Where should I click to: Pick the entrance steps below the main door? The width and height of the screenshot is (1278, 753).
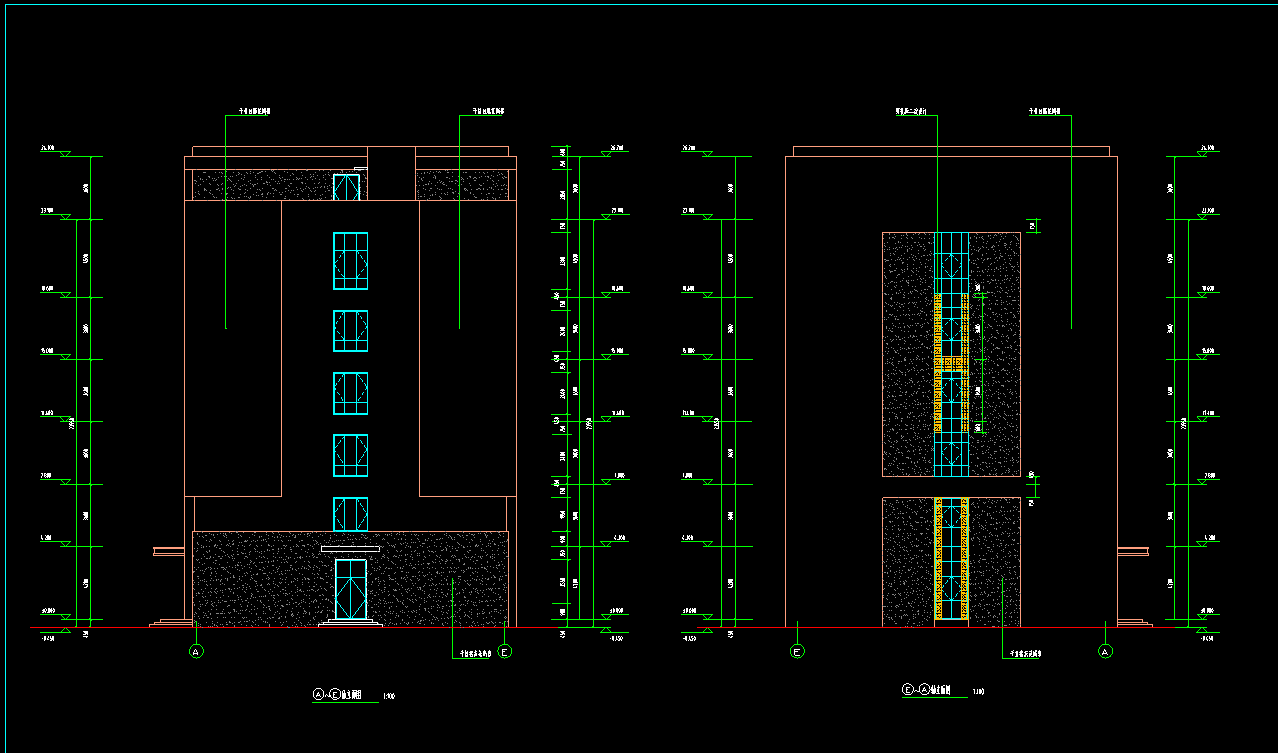click(x=350, y=623)
